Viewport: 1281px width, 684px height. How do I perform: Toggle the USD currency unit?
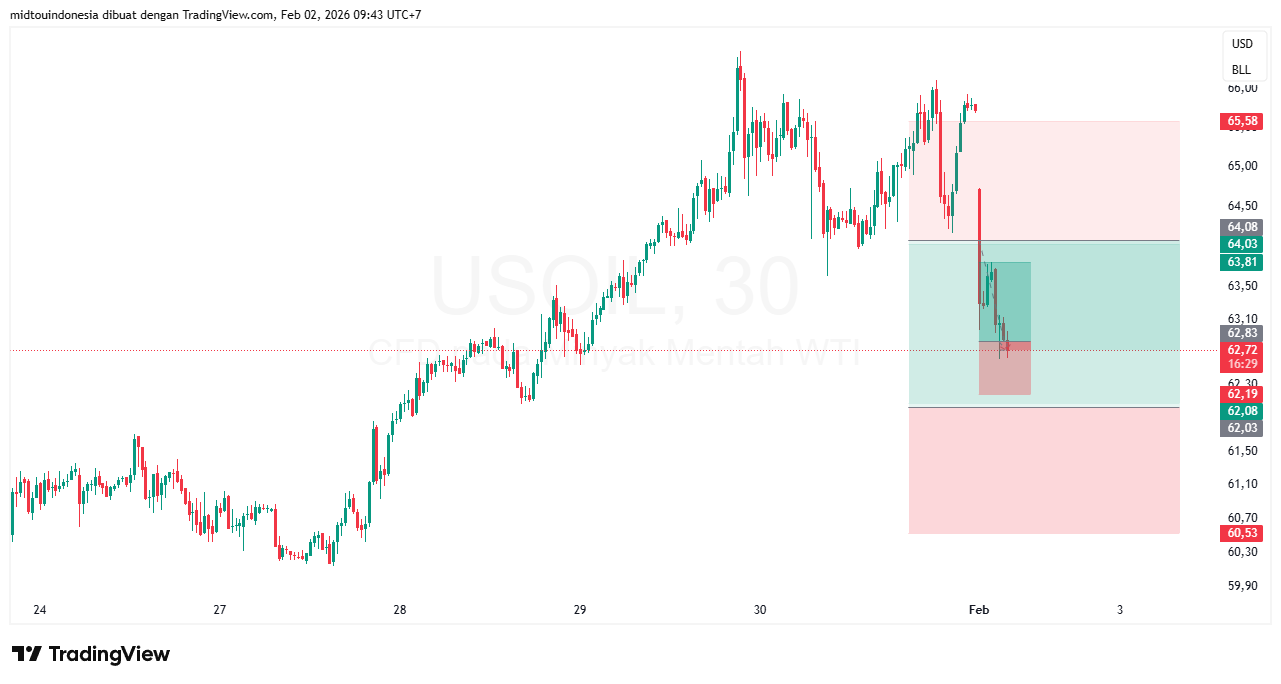coord(1243,43)
